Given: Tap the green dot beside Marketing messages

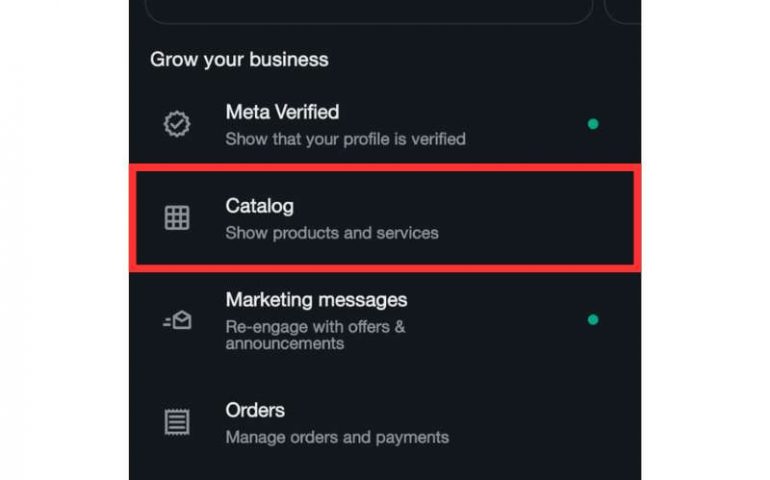Looking at the screenshot, I should 593,320.
